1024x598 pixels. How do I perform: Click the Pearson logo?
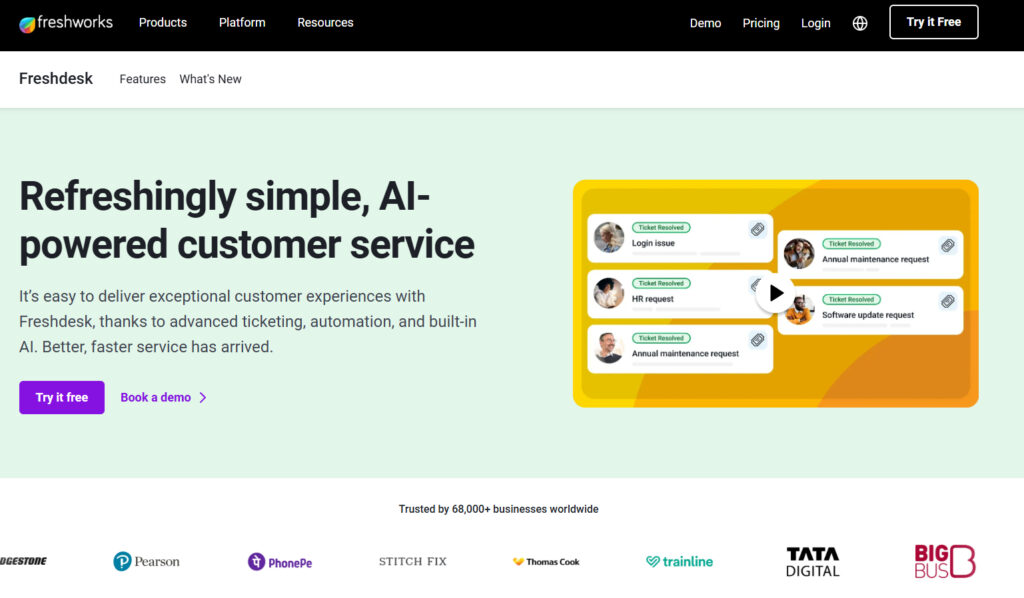pyautogui.click(x=146, y=561)
